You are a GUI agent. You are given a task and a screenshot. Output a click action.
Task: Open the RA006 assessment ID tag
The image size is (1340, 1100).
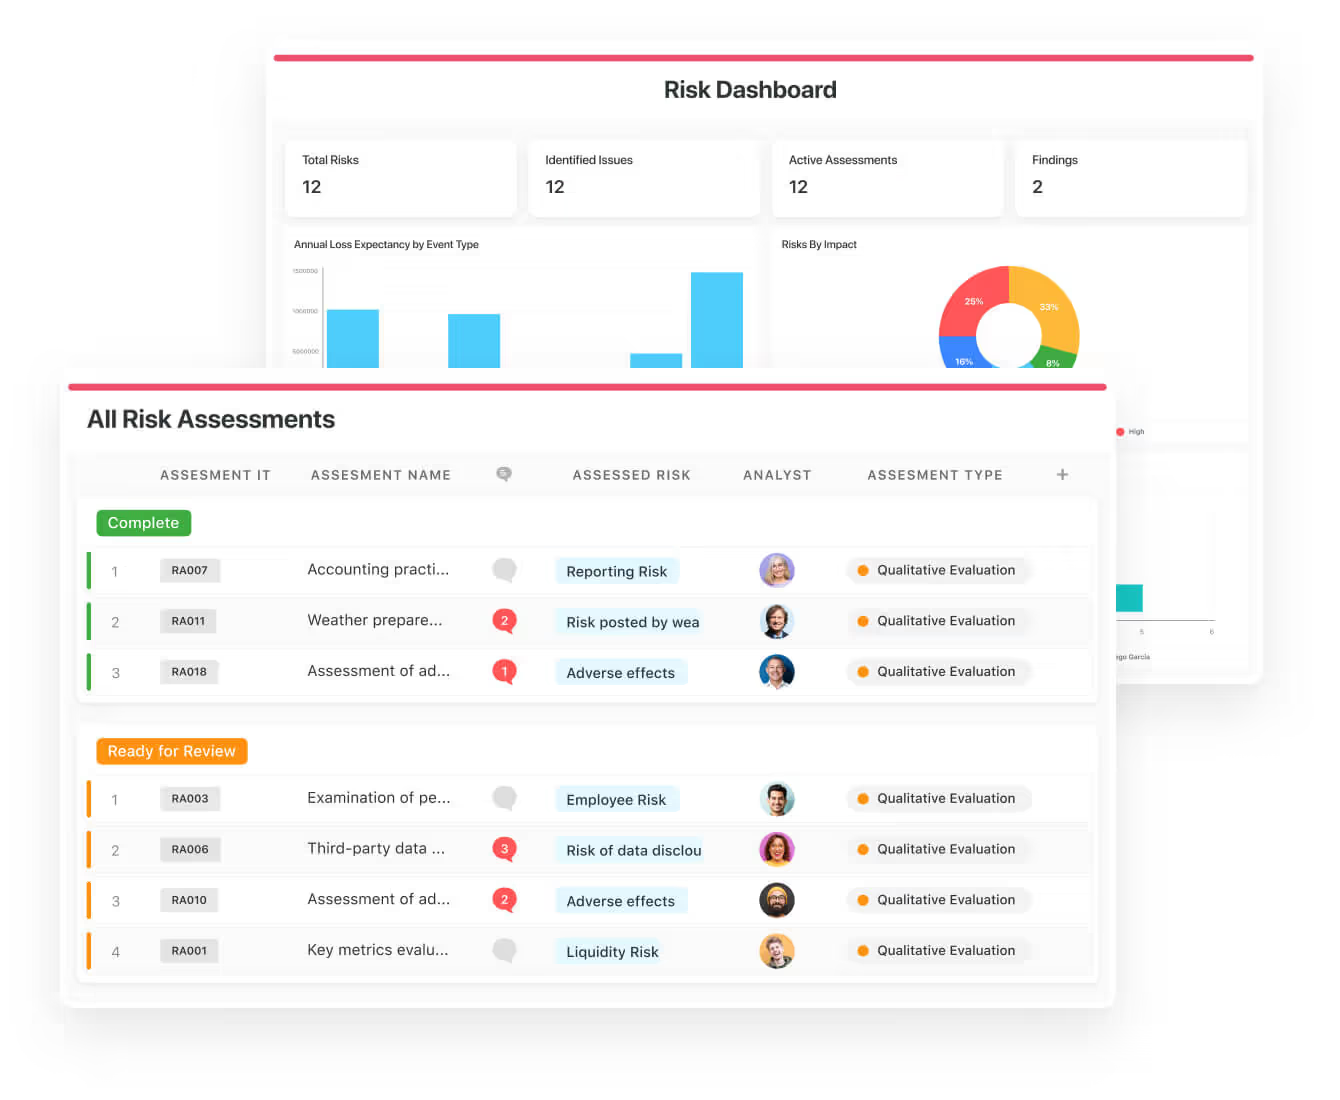click(189, 850)
